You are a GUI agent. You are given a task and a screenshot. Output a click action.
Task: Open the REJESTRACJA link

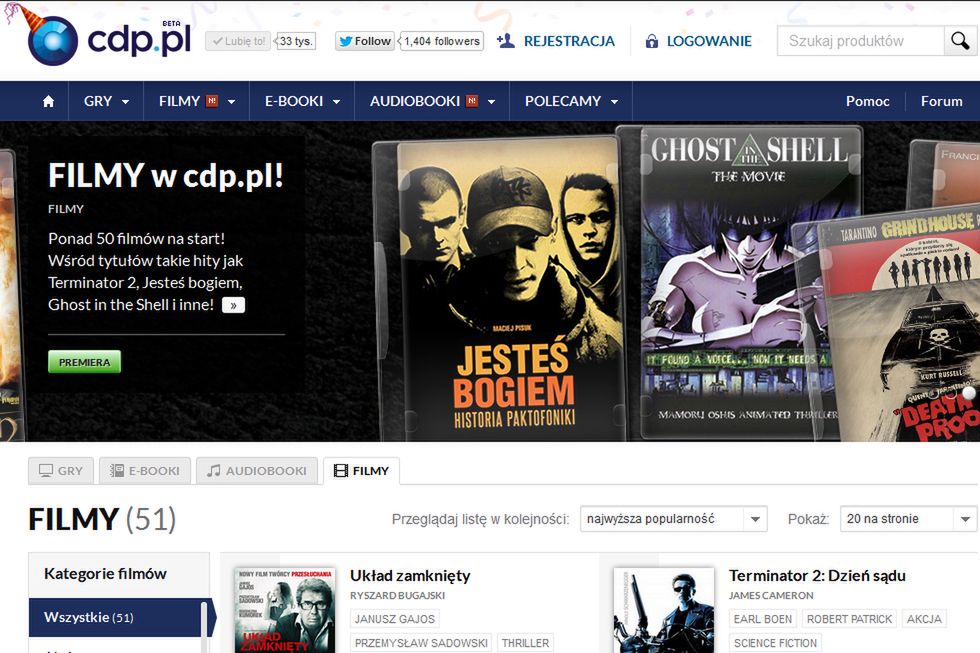coord(569,41)
